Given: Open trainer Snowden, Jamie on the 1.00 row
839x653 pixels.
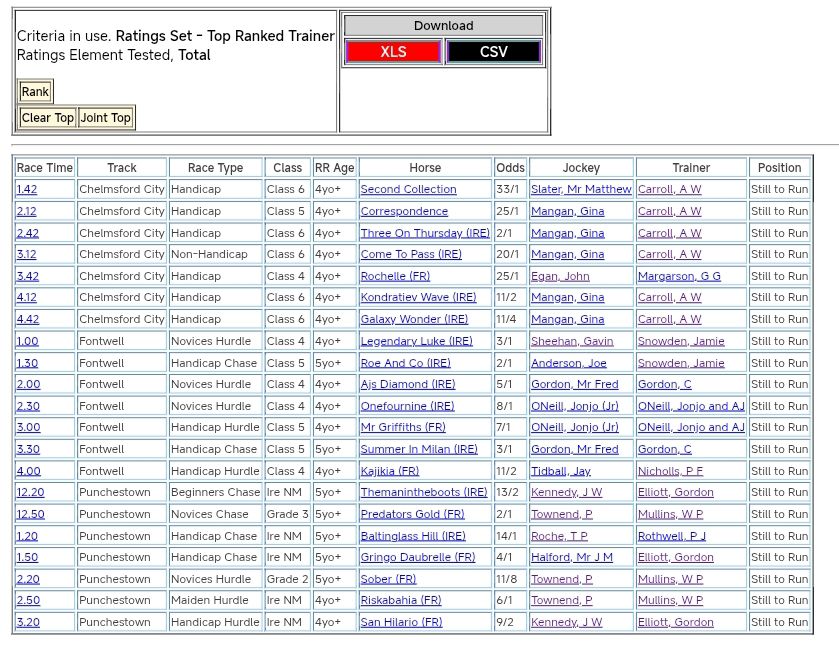Looking at the screenshot, I should click(681, 341).
